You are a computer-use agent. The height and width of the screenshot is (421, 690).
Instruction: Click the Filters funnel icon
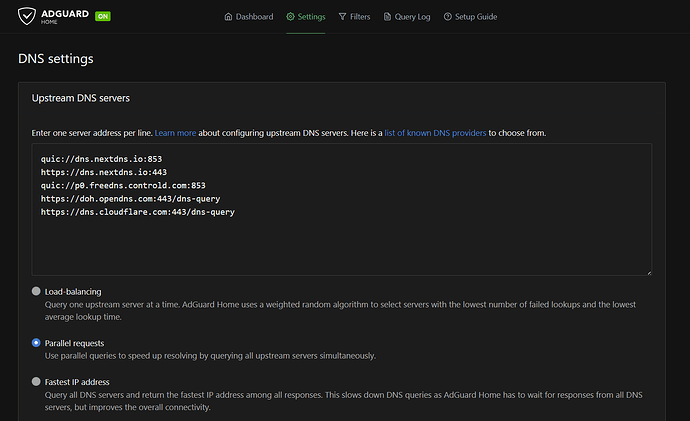click(x=342, y=17)
